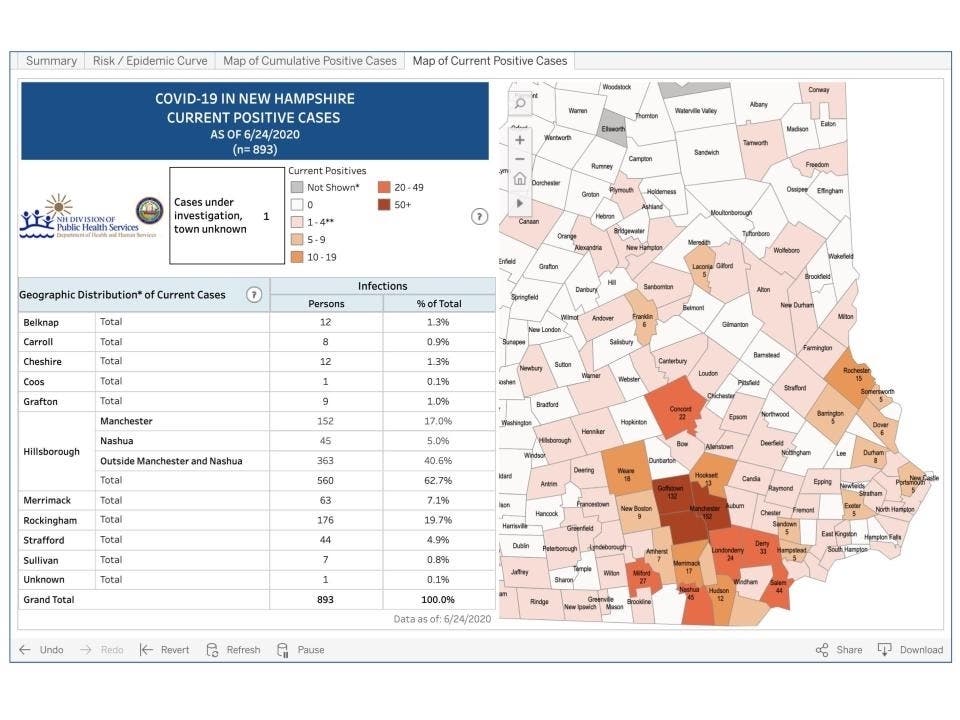
Task: Open the Risk / Epidemic Curve tab
Action: click(x=150, y=61)
